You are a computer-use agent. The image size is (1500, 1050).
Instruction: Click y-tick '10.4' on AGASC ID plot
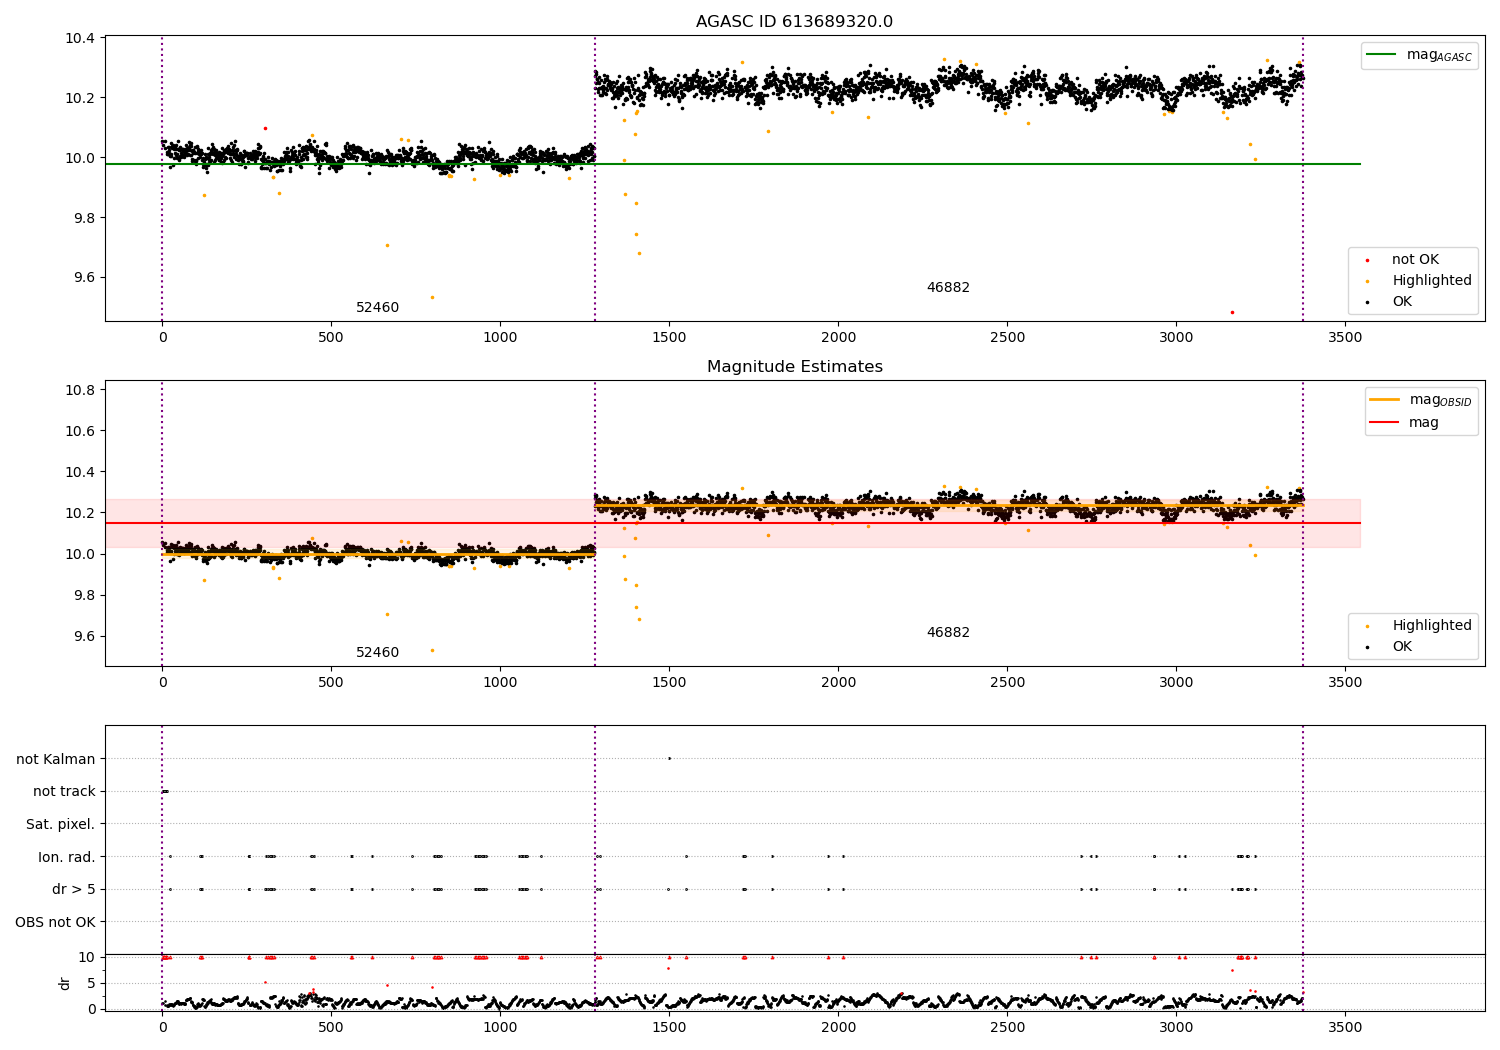(79, 38)
